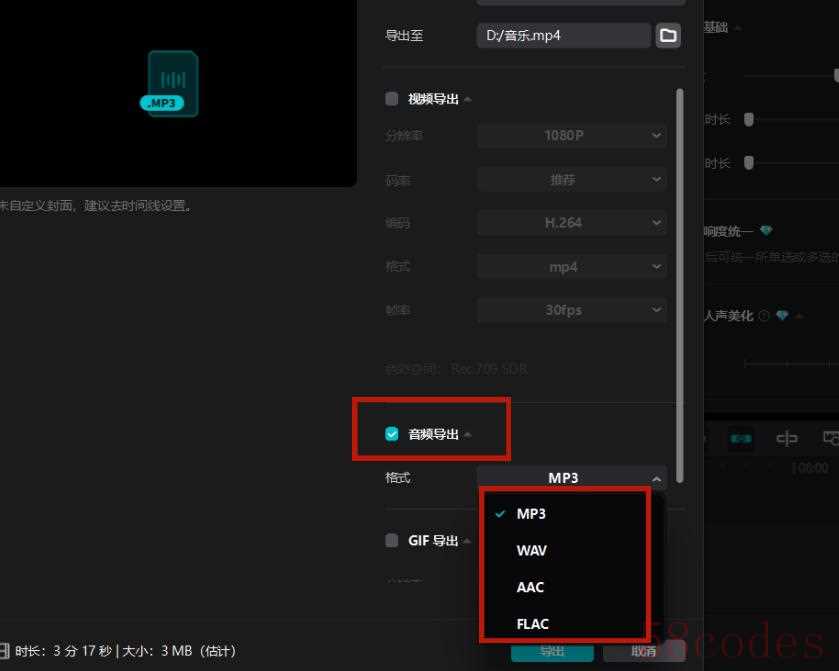Image resolution: width=839 pixels, height=671 pixels.
Task: Click the first 时长 slider handle
Action: tap(748, 120)
